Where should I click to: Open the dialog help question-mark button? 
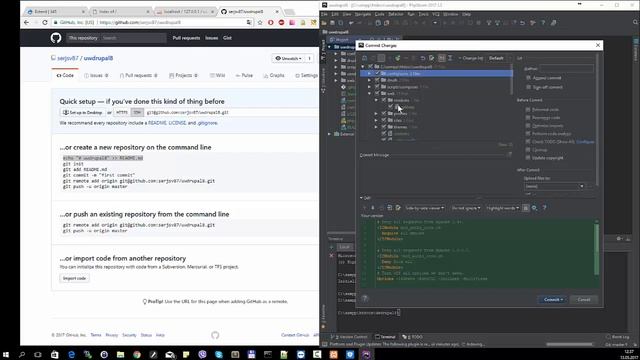pos(365,298)
